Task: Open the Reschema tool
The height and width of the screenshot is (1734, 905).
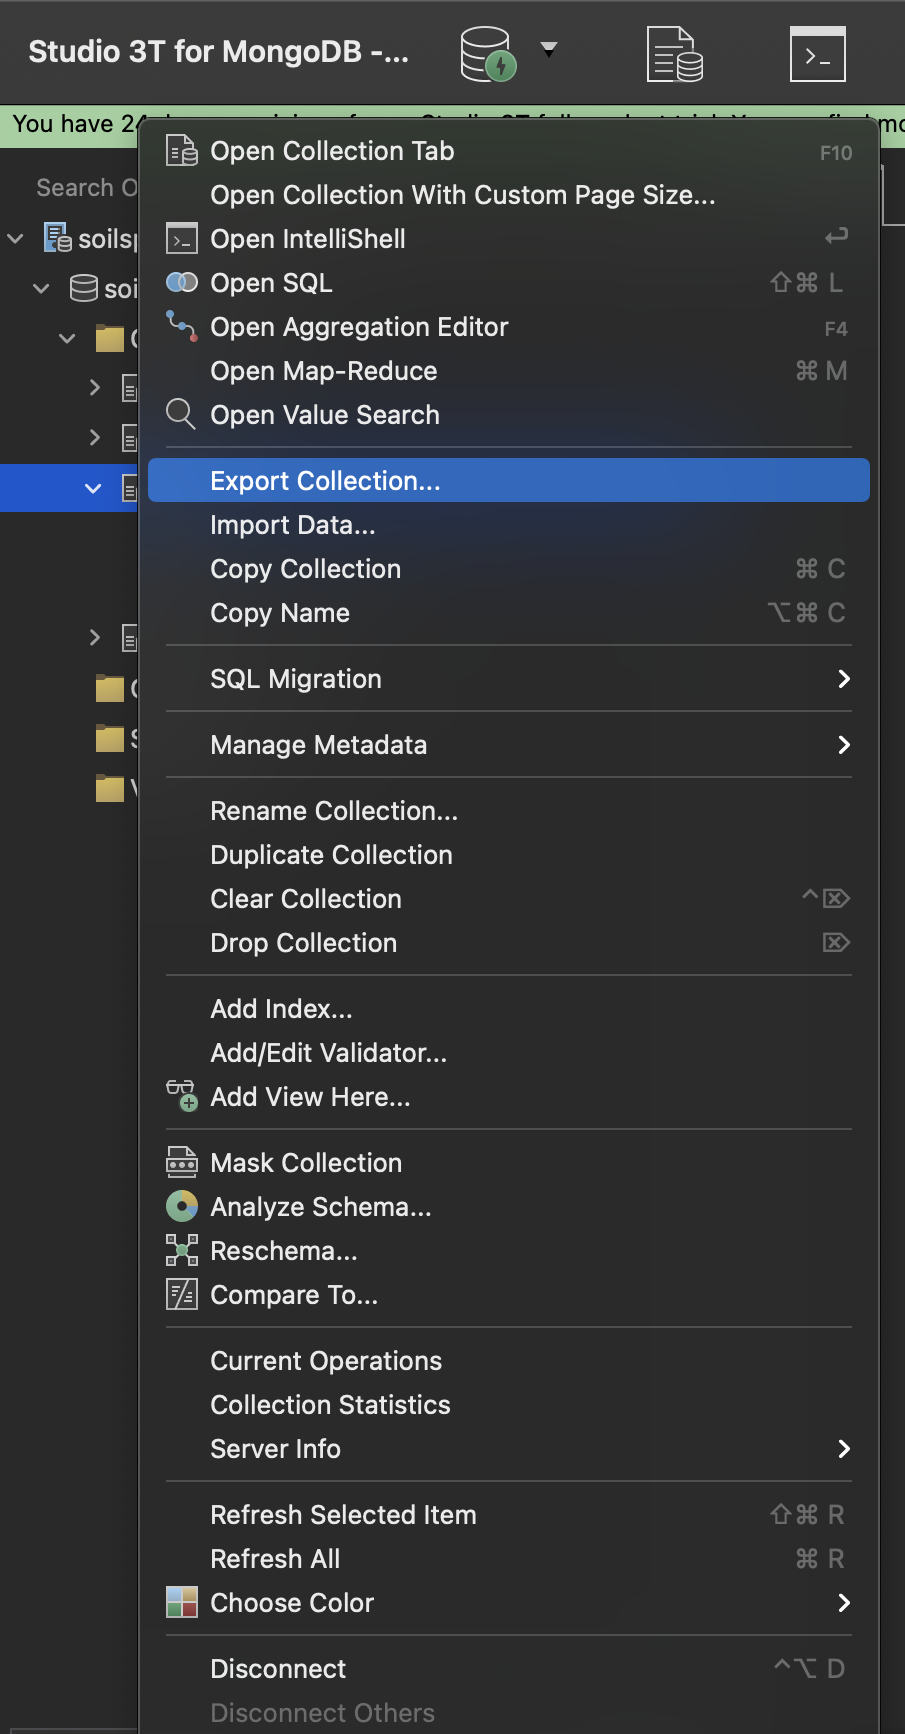Action: [x=283, y=1251]
